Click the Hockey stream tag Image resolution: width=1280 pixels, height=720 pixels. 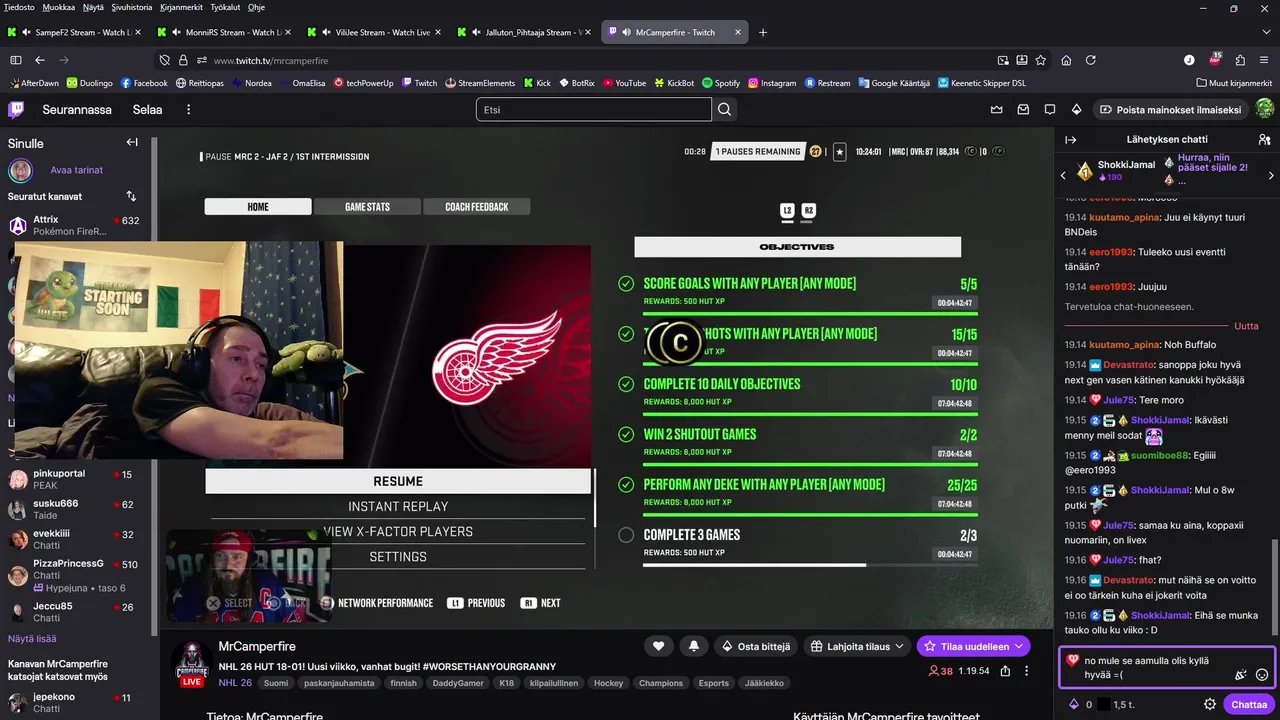(x=608, y=683)
